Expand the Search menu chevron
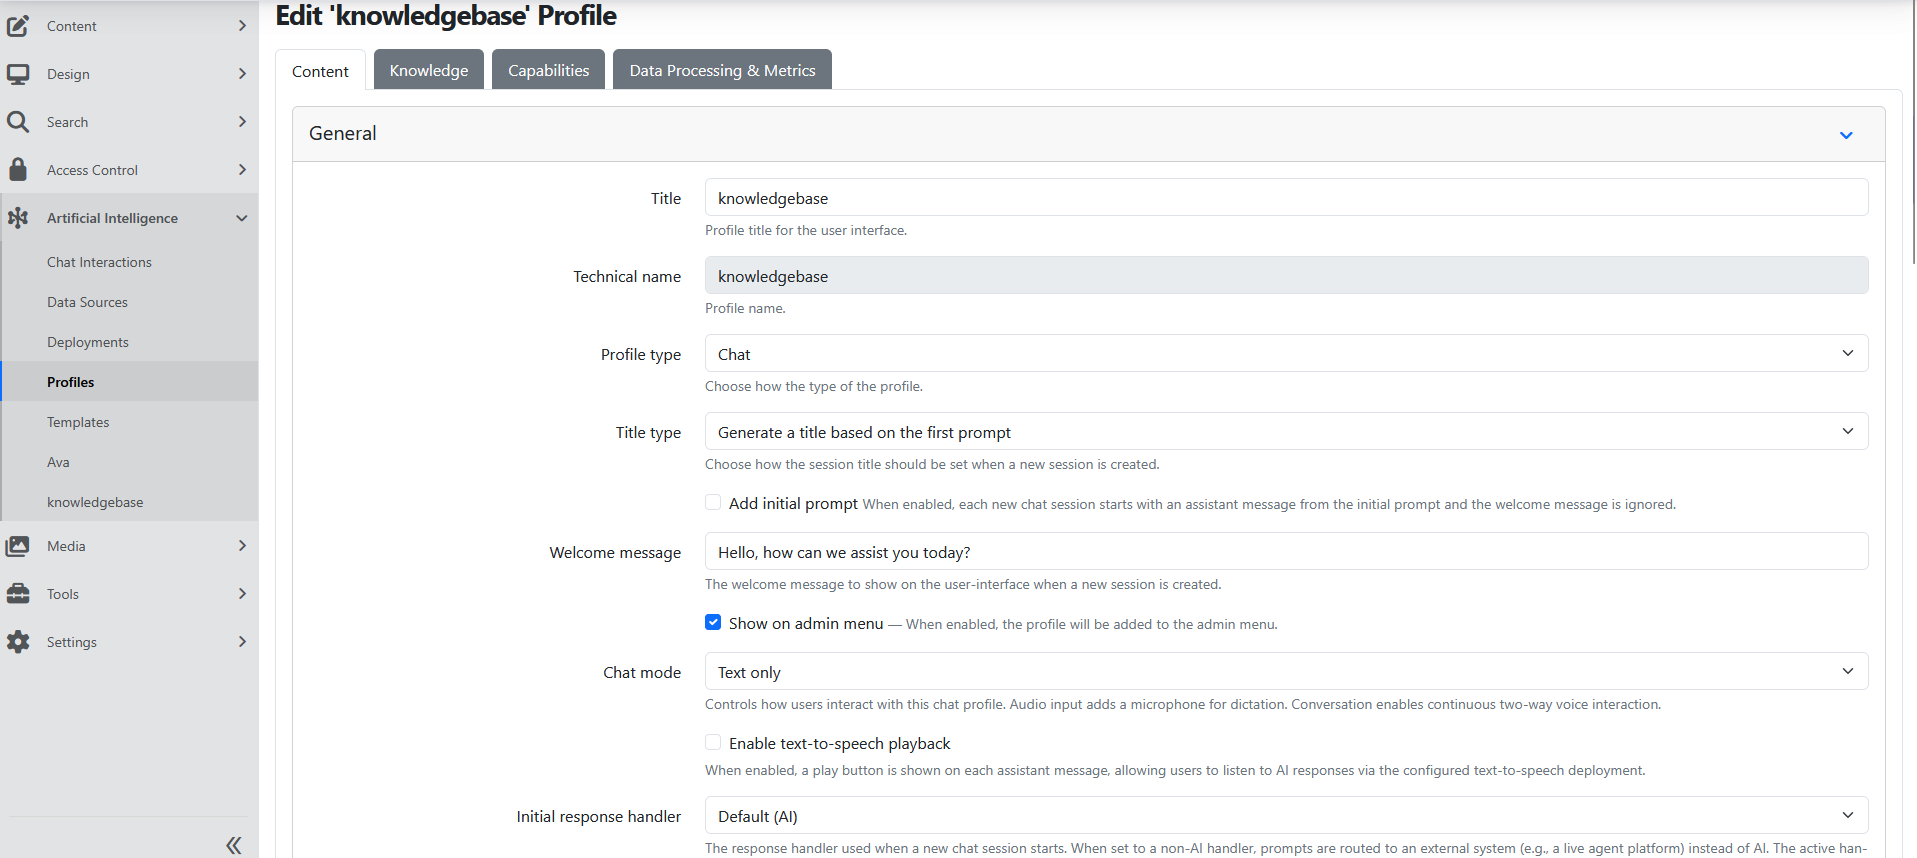Image resolution: width=1917 pixels, height=858 pixels. click(x=242, y=122)
